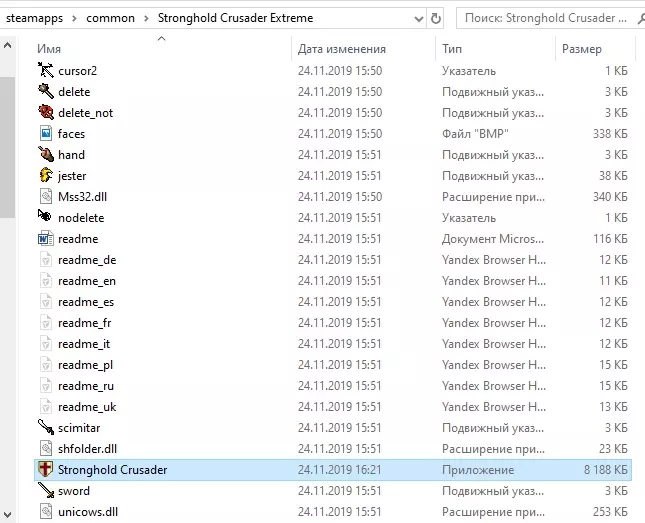645x523 pixels.
Task: Select the file named readme_uk
Action: 87,407
